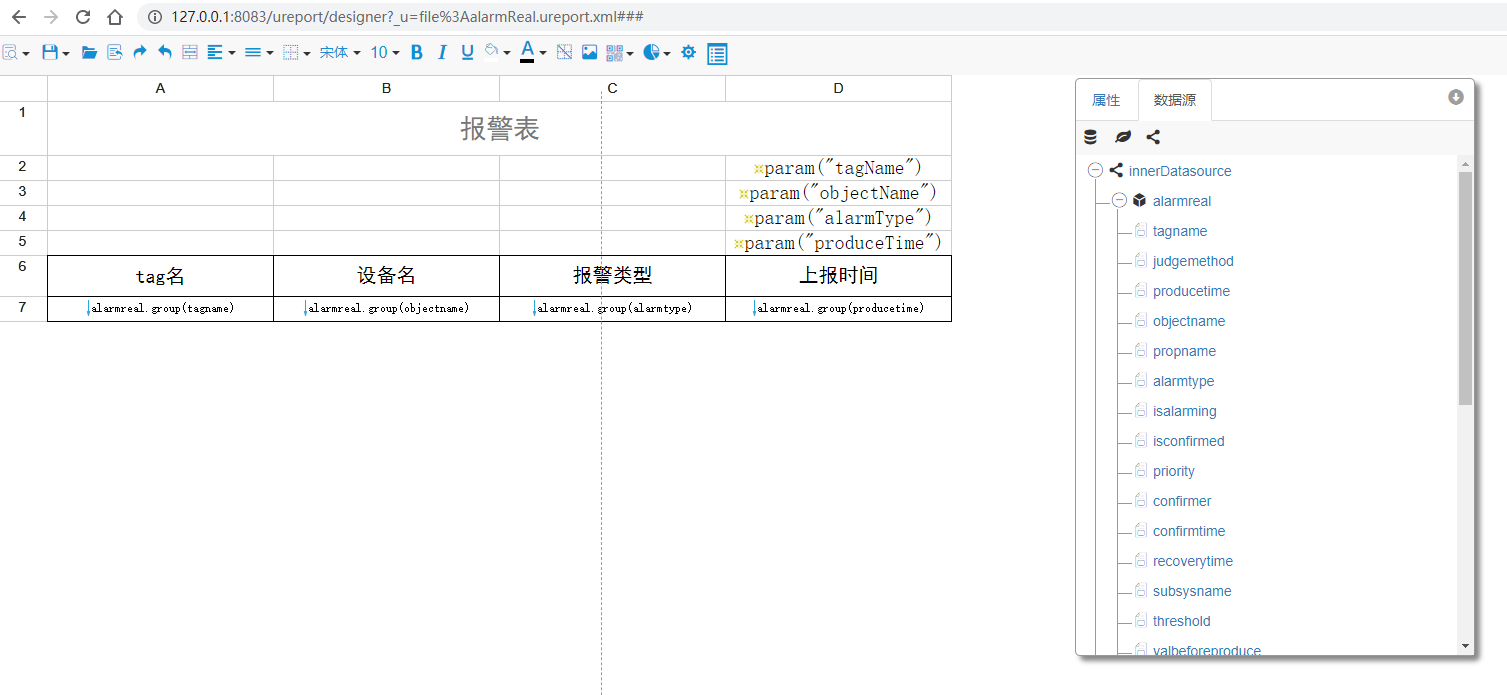
Task: Select the priority field
Action: (1174, 471)
